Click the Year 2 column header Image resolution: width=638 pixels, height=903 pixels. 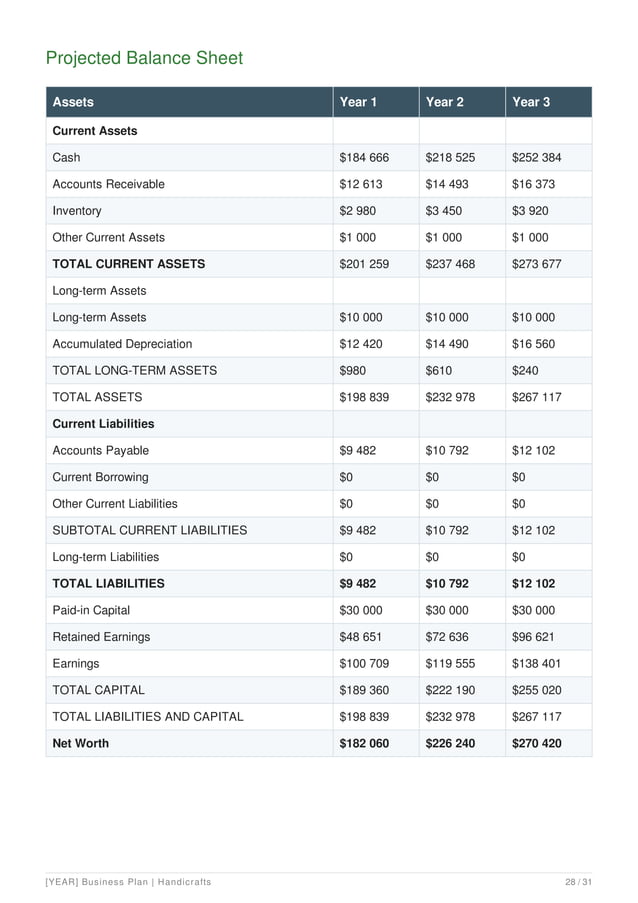[x=445, y=102]
